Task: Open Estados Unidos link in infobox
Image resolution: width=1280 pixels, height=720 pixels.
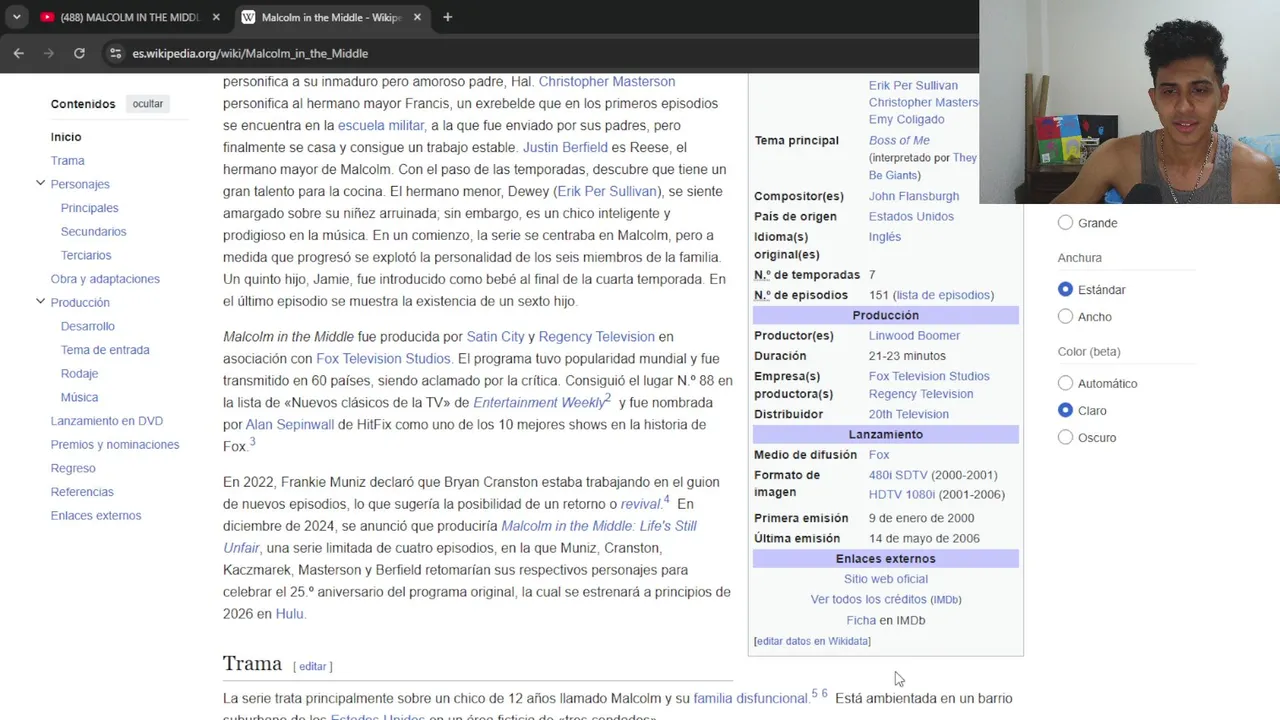Action: [911, 217]
